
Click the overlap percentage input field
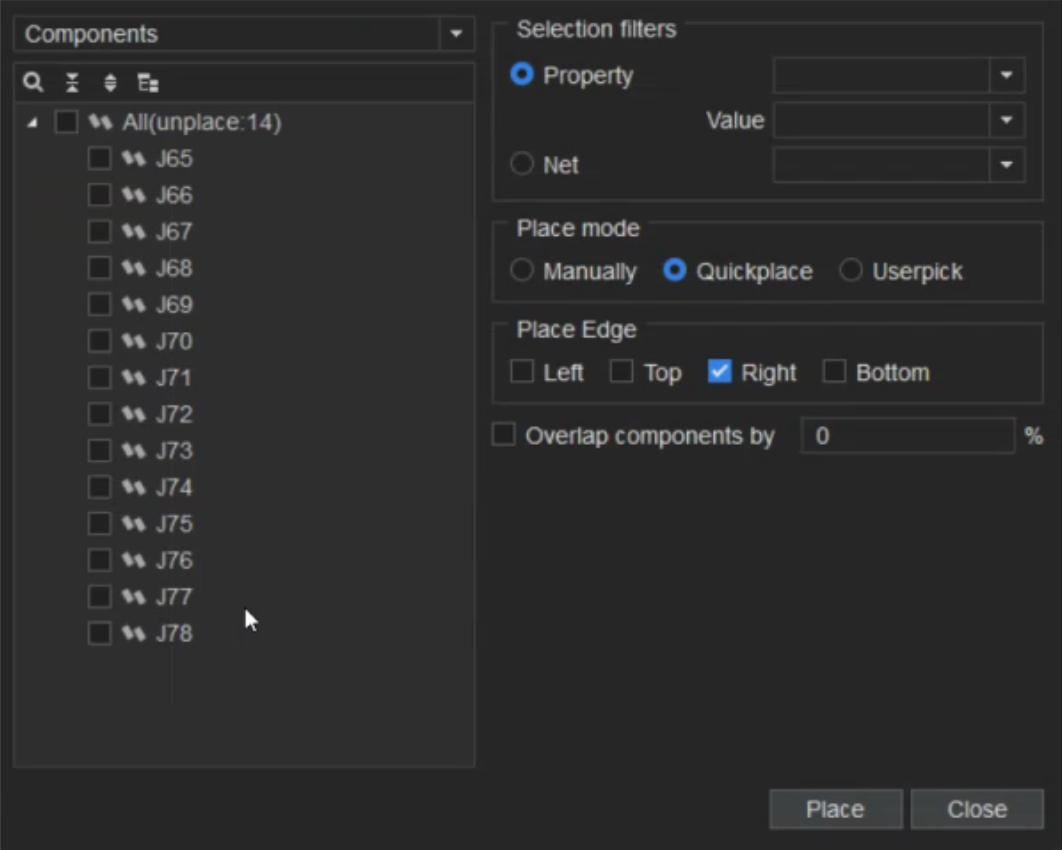(x=907, y=436)
